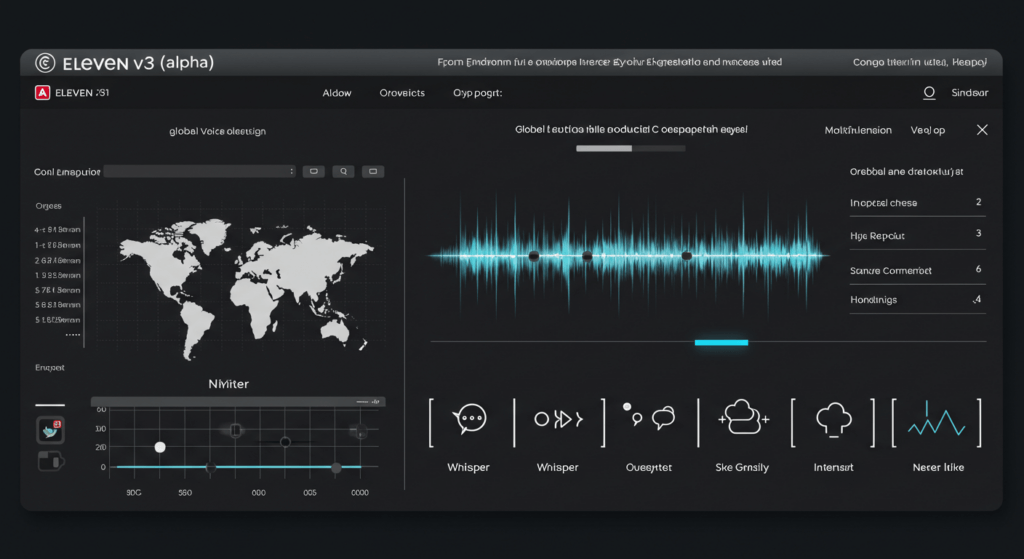
Task: Click the rightmost black marker on the waveform
Action: click(686, 256)
